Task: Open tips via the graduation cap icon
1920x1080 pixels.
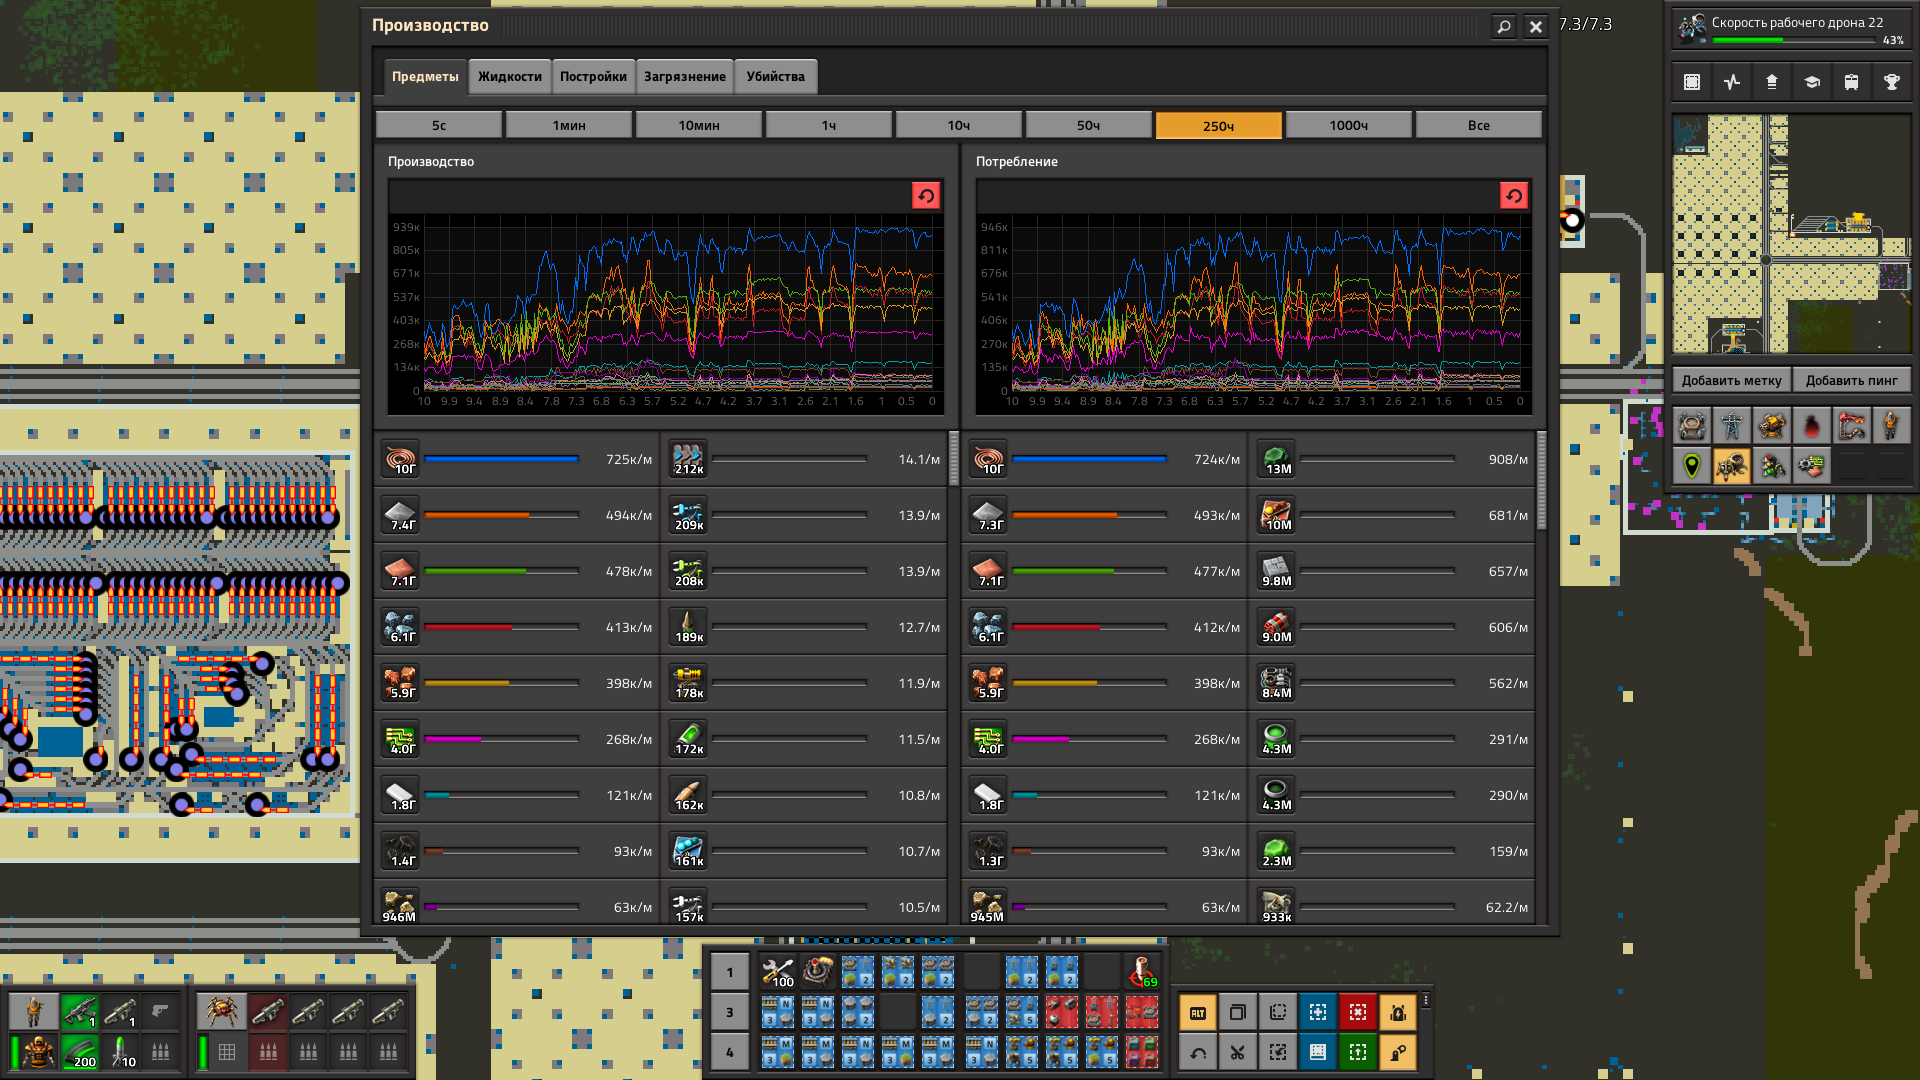Action: 1812,82
